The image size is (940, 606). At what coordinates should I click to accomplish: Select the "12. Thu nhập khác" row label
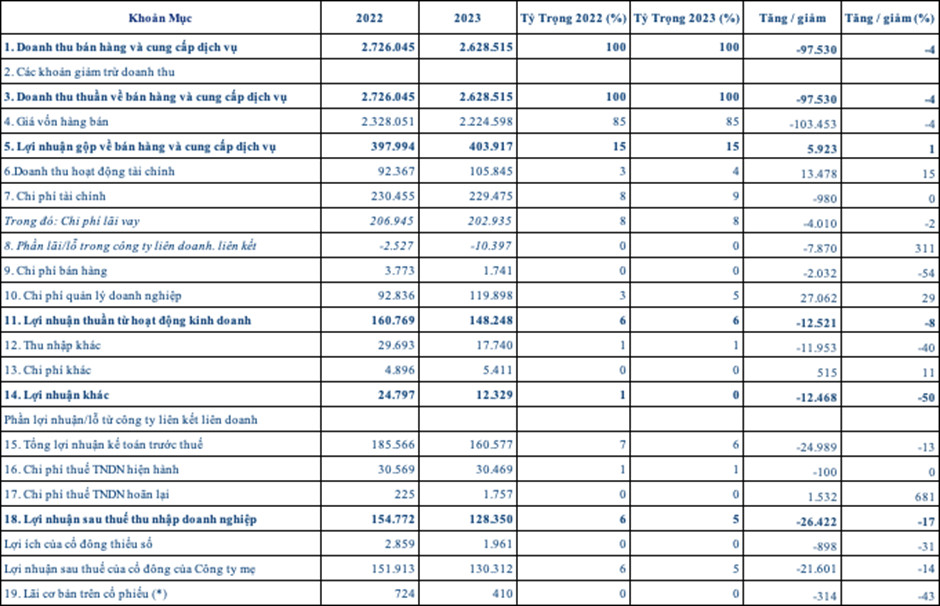point(50,345)
